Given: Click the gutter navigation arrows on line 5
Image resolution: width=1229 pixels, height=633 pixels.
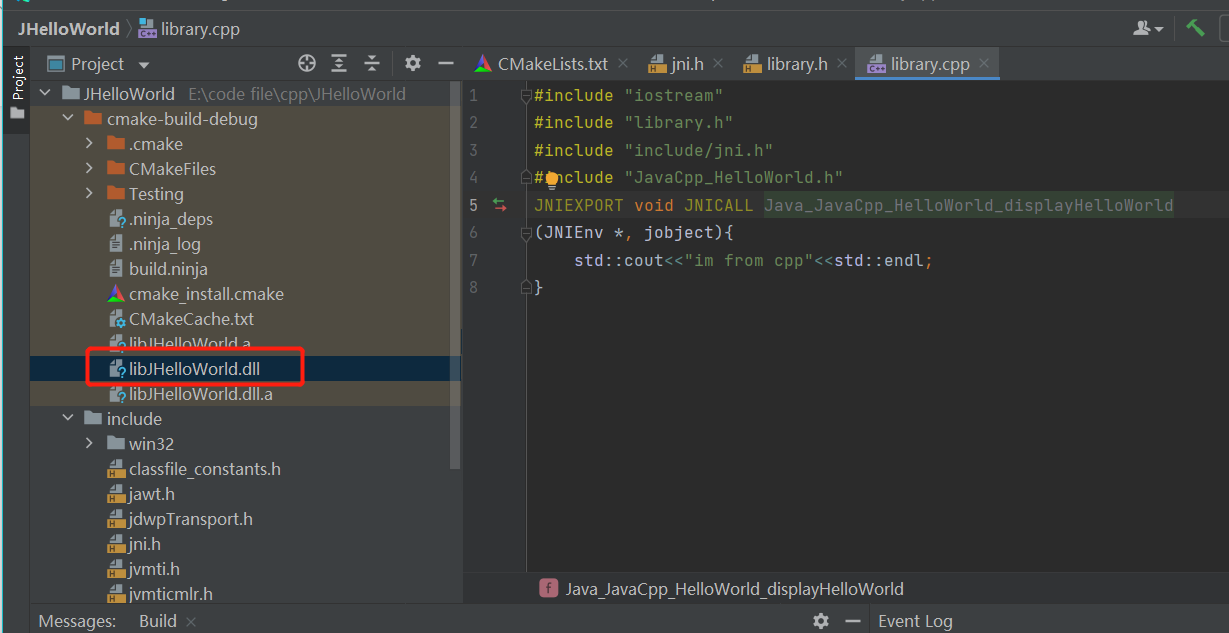Looking at the screenshot, I should click(500, 205).
